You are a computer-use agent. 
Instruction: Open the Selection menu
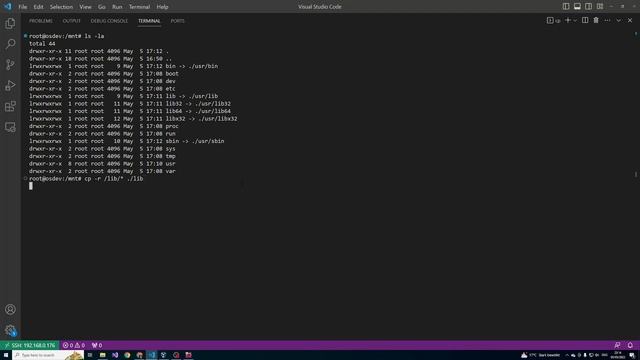tap(61, 7)
